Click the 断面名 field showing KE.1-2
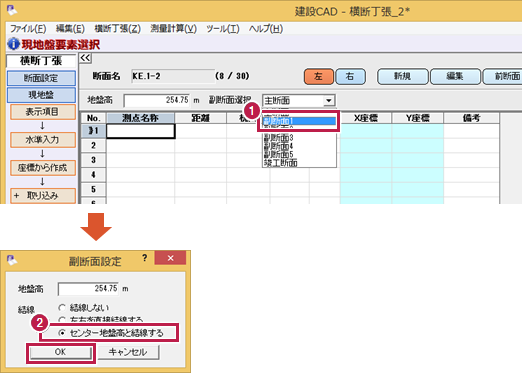This screenshot has height=373, width=522. (x=173, y=76)
